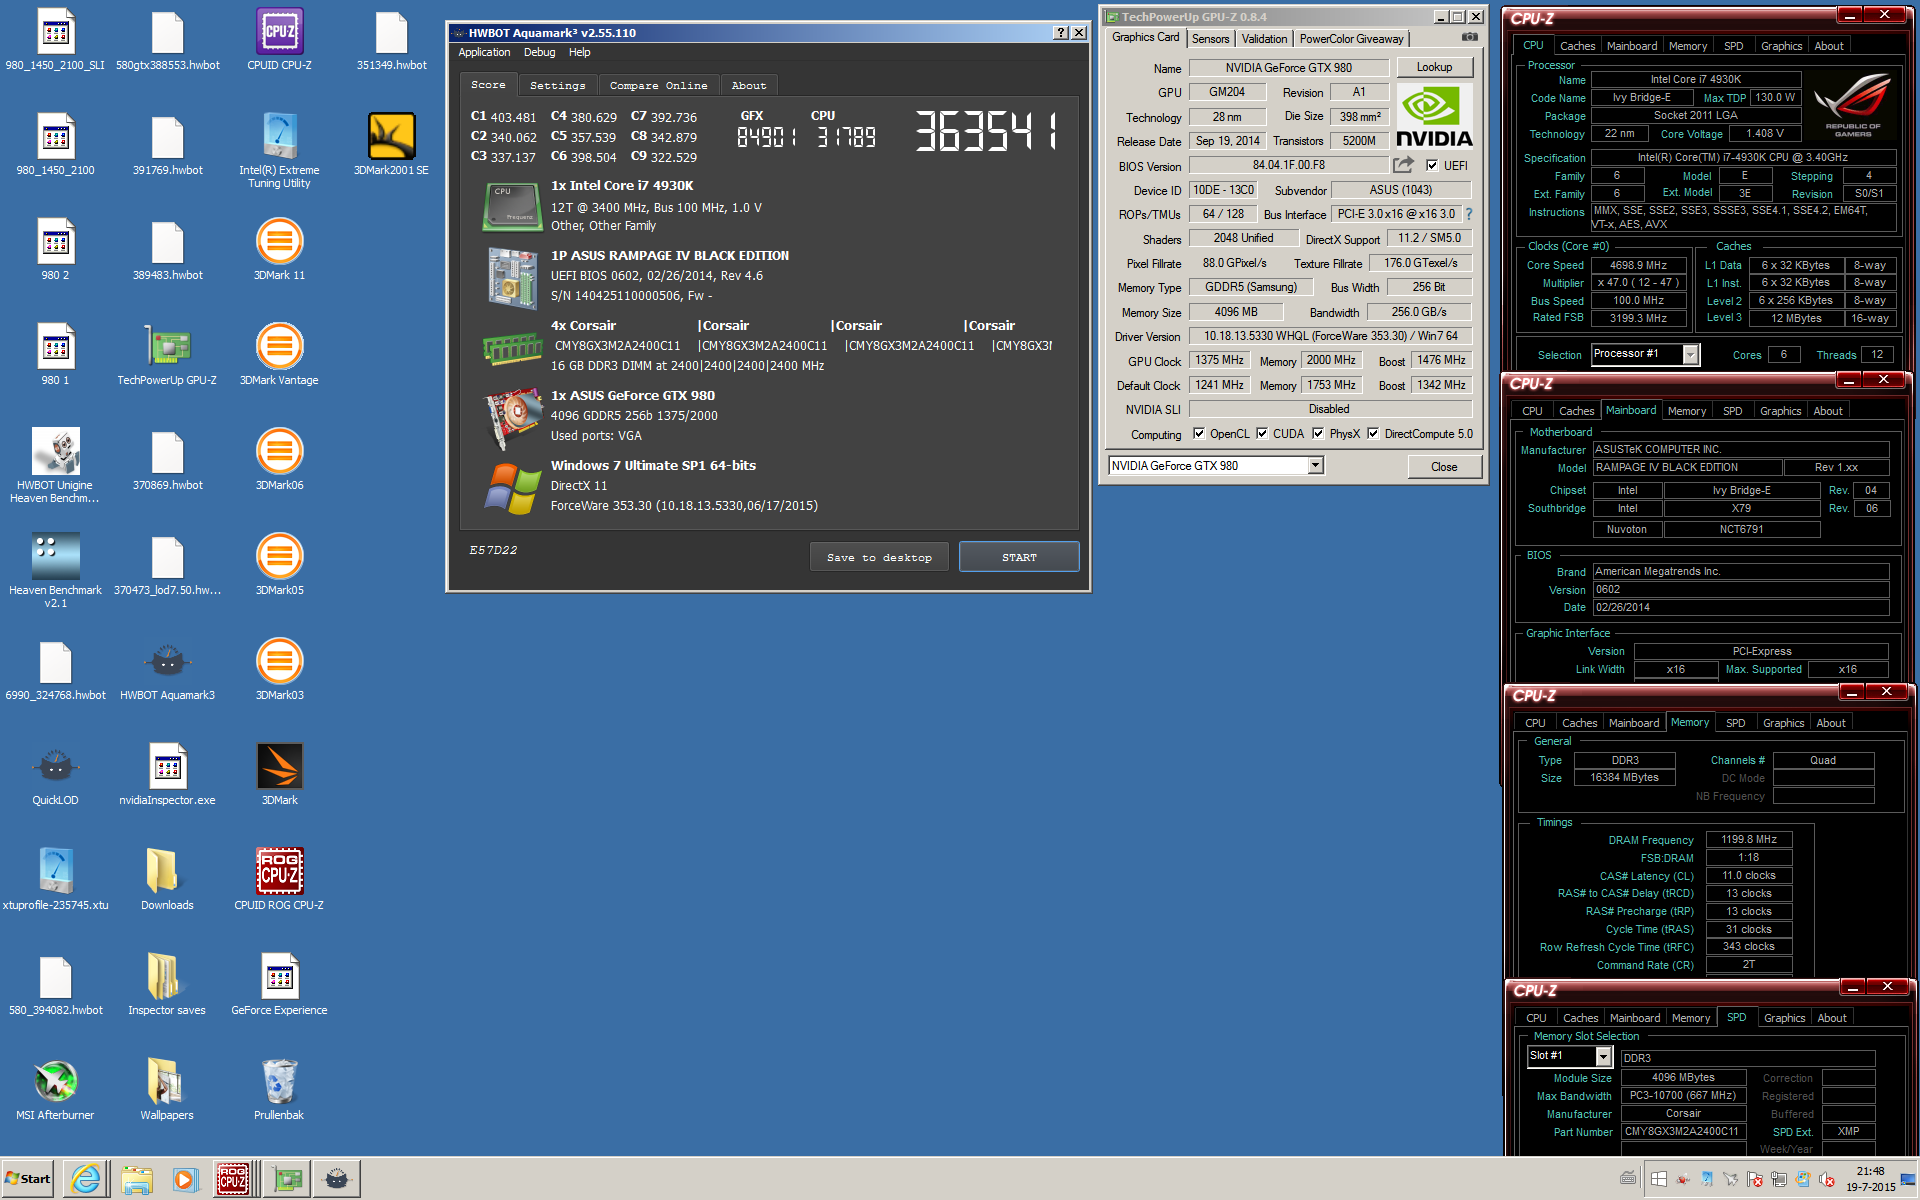Launch 3DMark03 desktop shortcut
Image resolution: width=1920 pixels, height=1200 pixels.
[x=279, y=670]
